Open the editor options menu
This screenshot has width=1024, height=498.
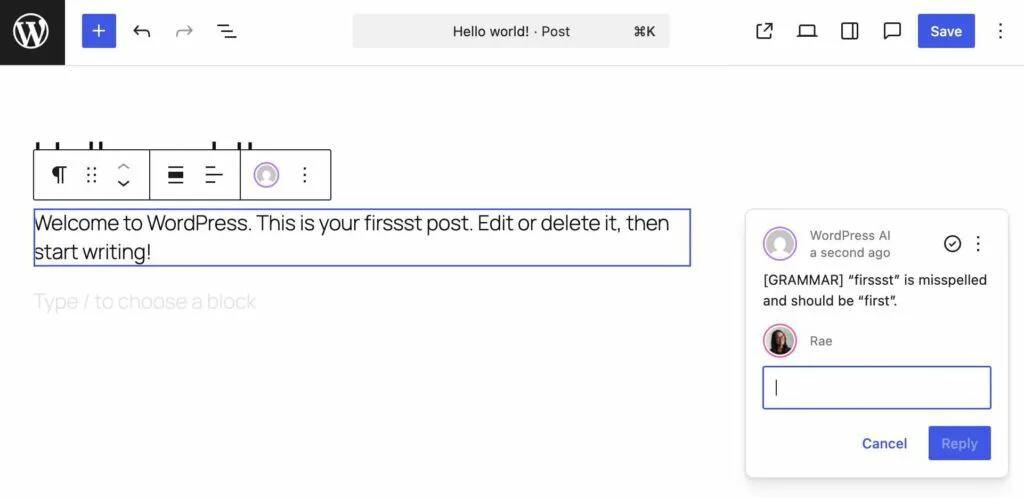pos(1000,31)
